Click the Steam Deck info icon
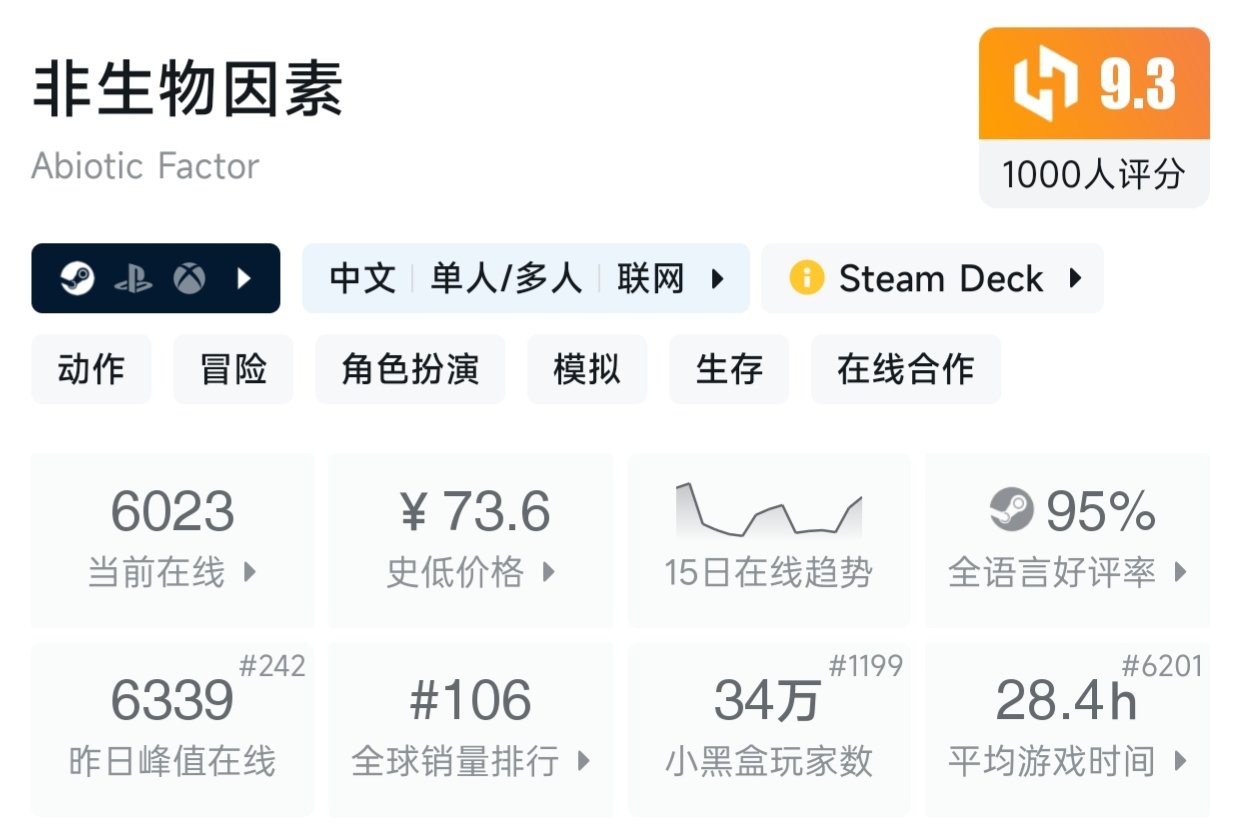 pos(806,278)
